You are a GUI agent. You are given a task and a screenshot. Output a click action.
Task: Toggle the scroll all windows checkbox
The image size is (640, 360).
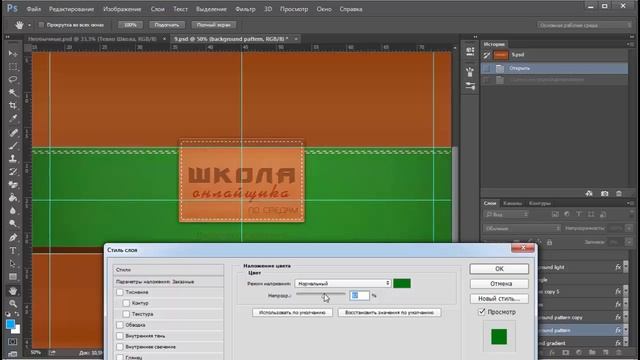[41, 25]
